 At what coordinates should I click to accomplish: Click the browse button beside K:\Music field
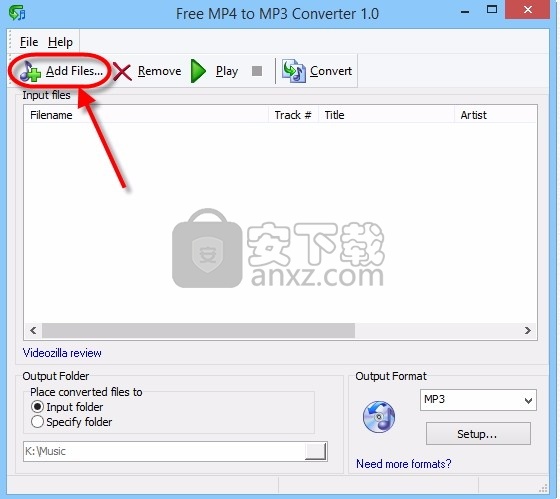(315, 451)
